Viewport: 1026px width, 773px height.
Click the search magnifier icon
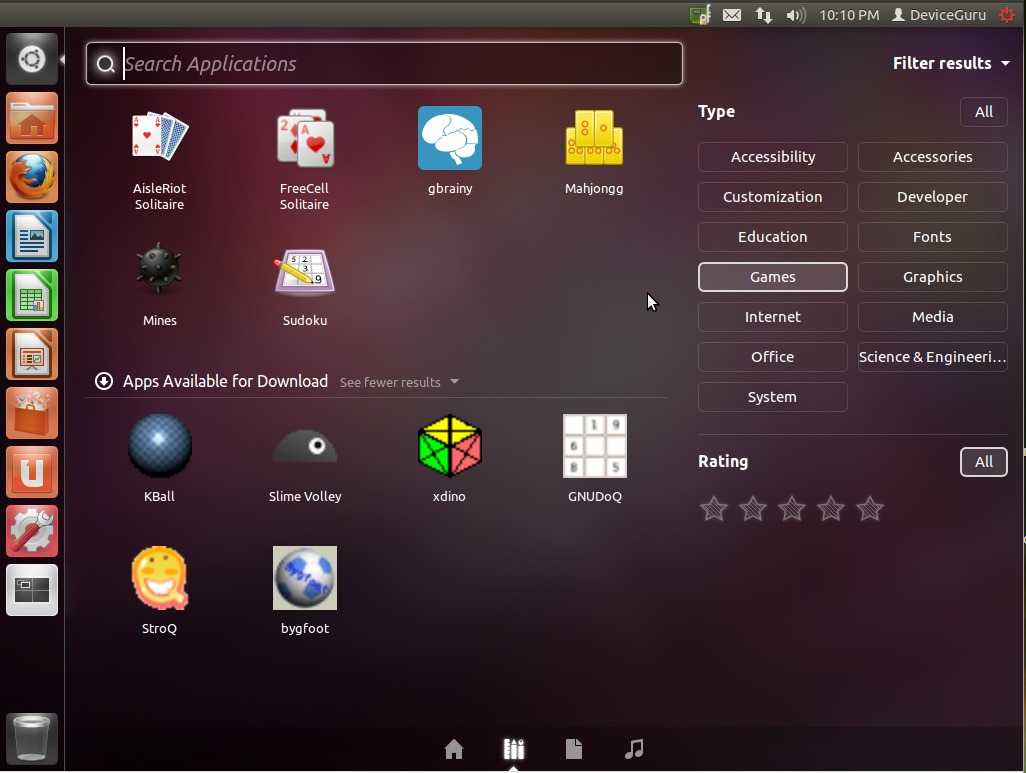pos(105,63)
